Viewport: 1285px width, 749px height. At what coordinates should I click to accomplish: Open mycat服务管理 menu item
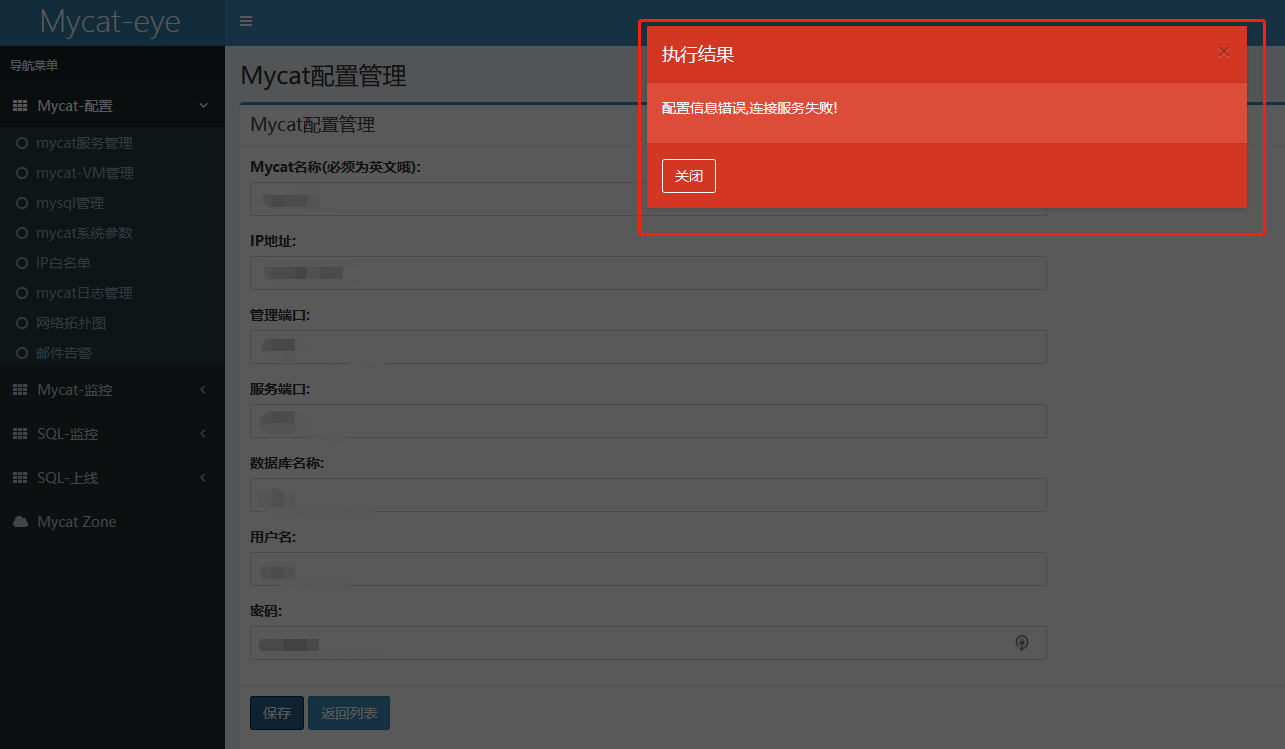[x=84, y=143]
